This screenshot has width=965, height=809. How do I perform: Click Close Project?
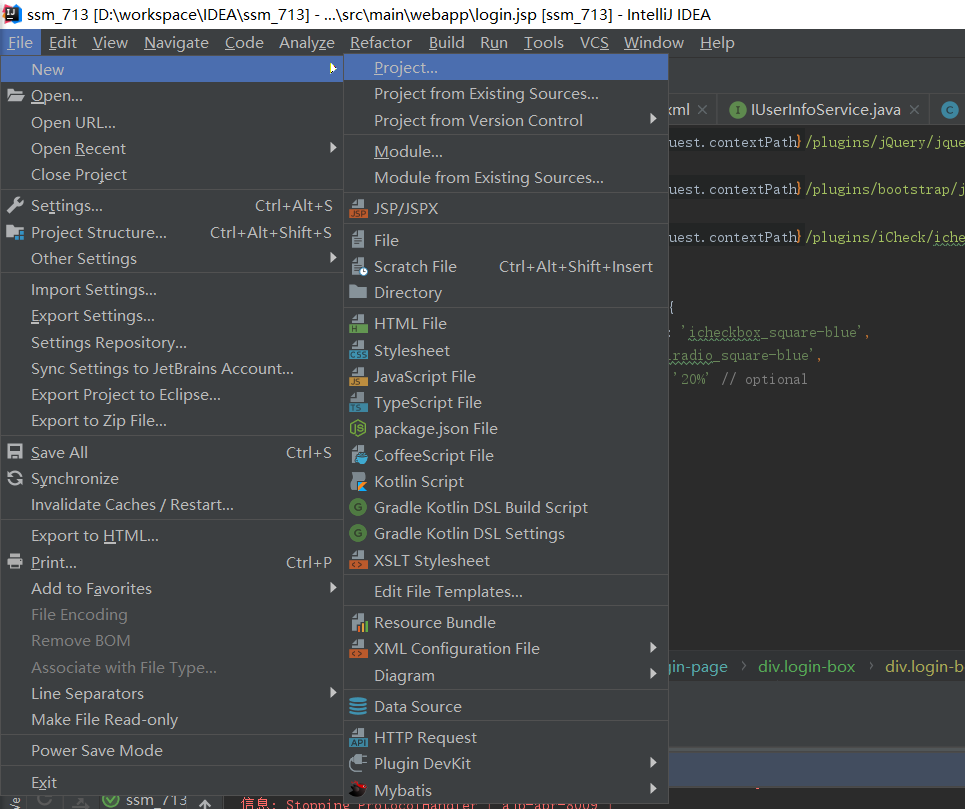172,175
